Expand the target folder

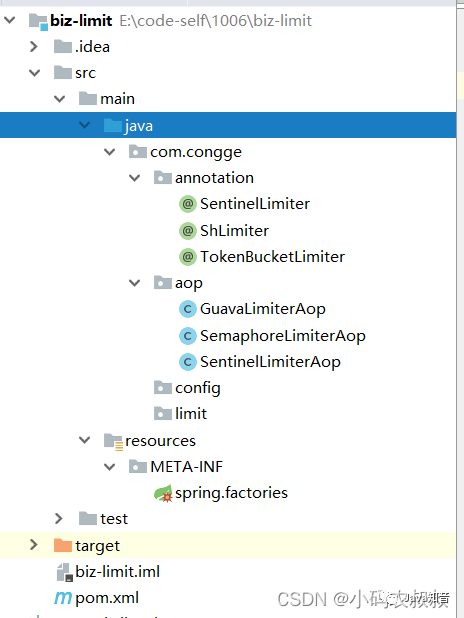34,545
